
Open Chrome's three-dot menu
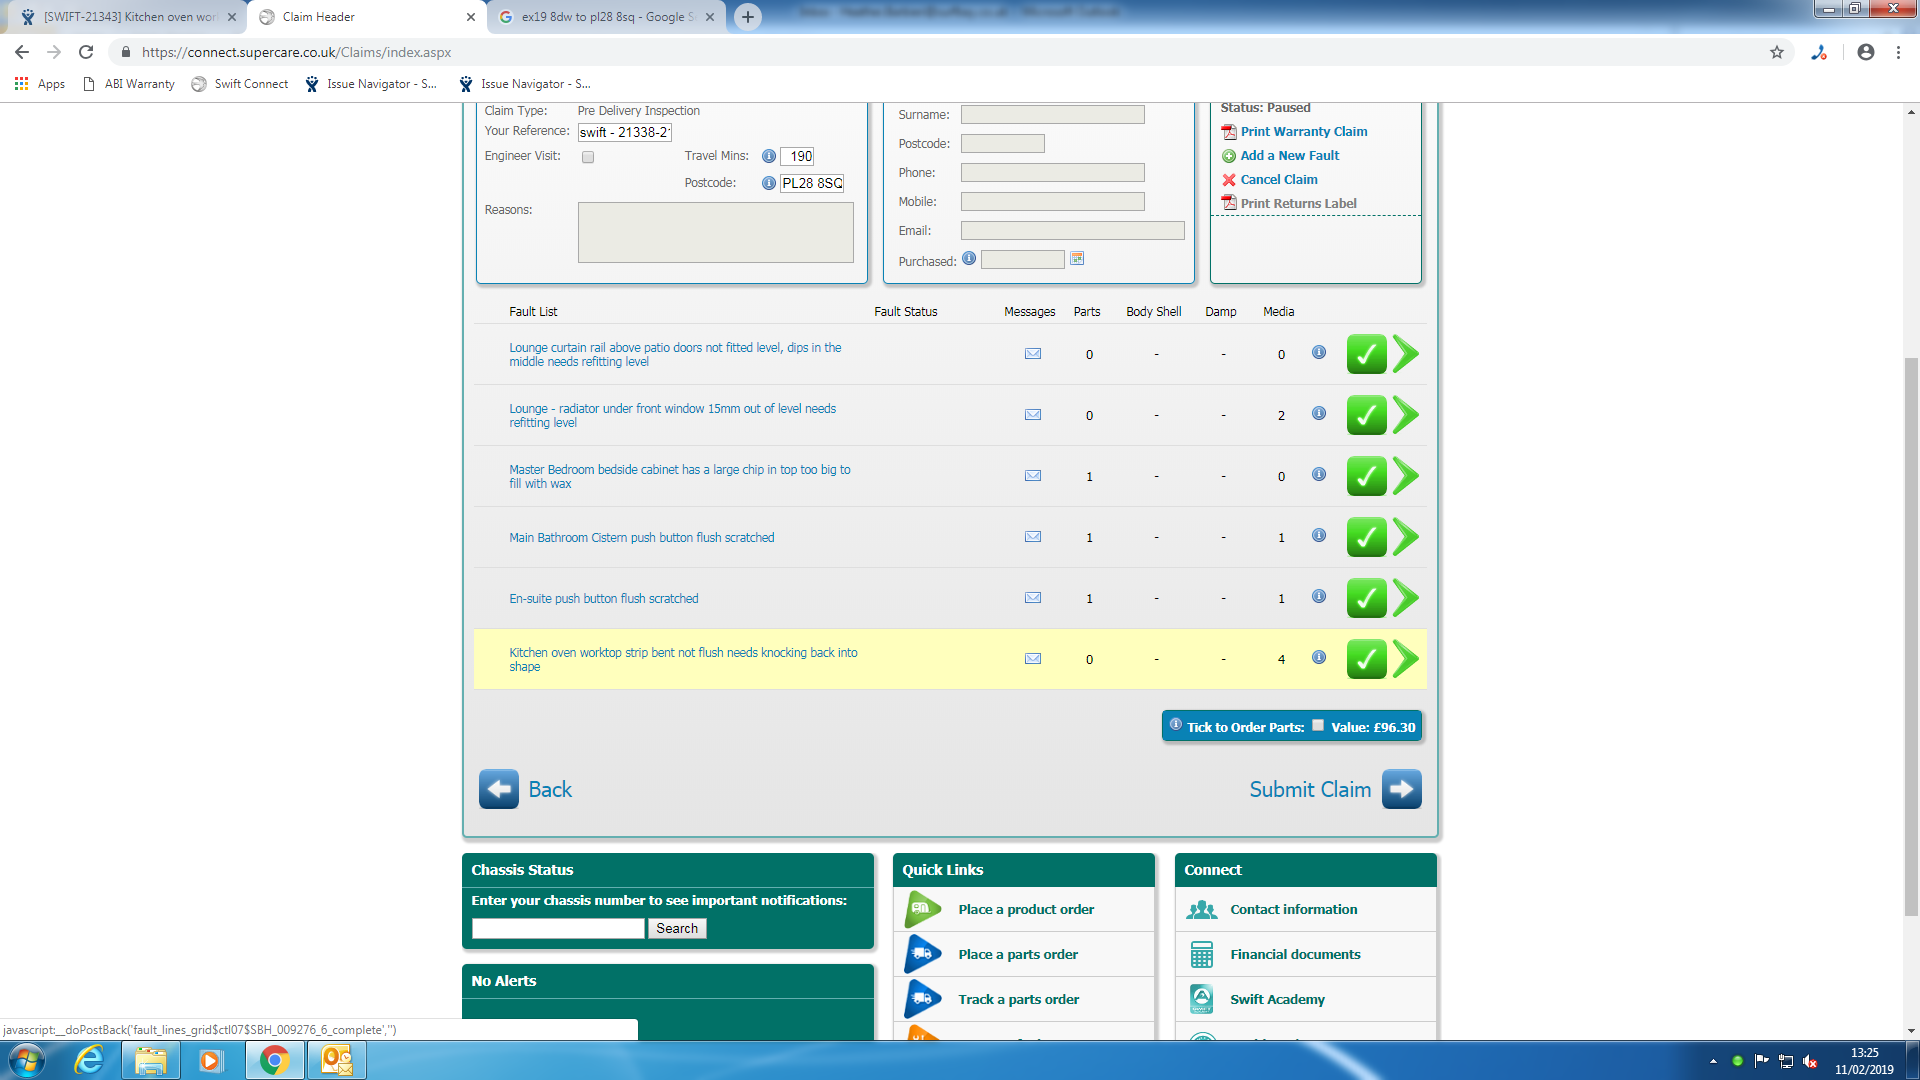[1898, 52]
